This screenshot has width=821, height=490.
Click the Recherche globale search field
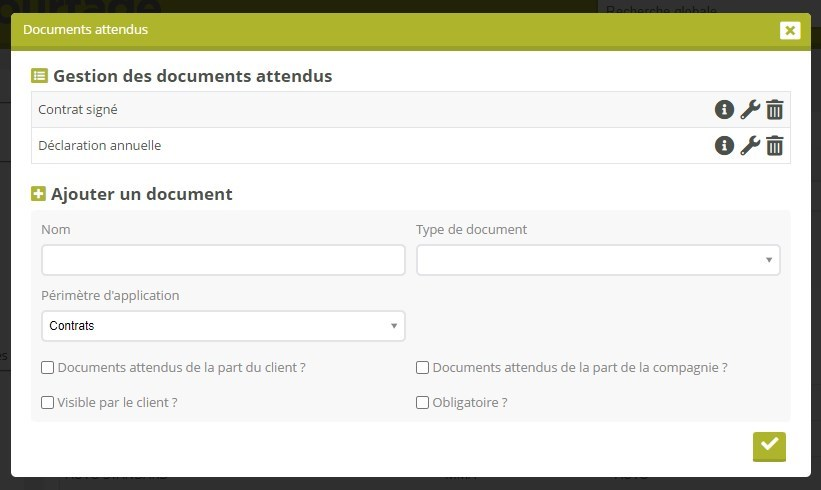point(700,9)
